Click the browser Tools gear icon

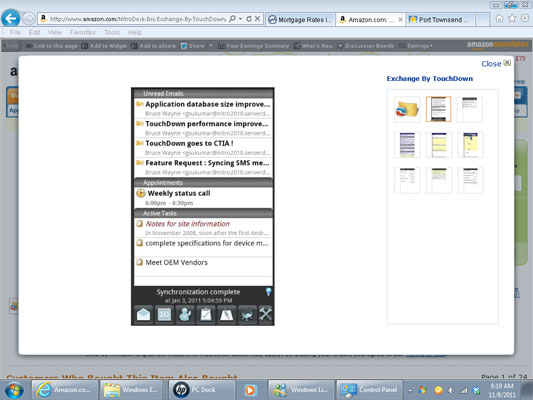(x=525, y=18)
